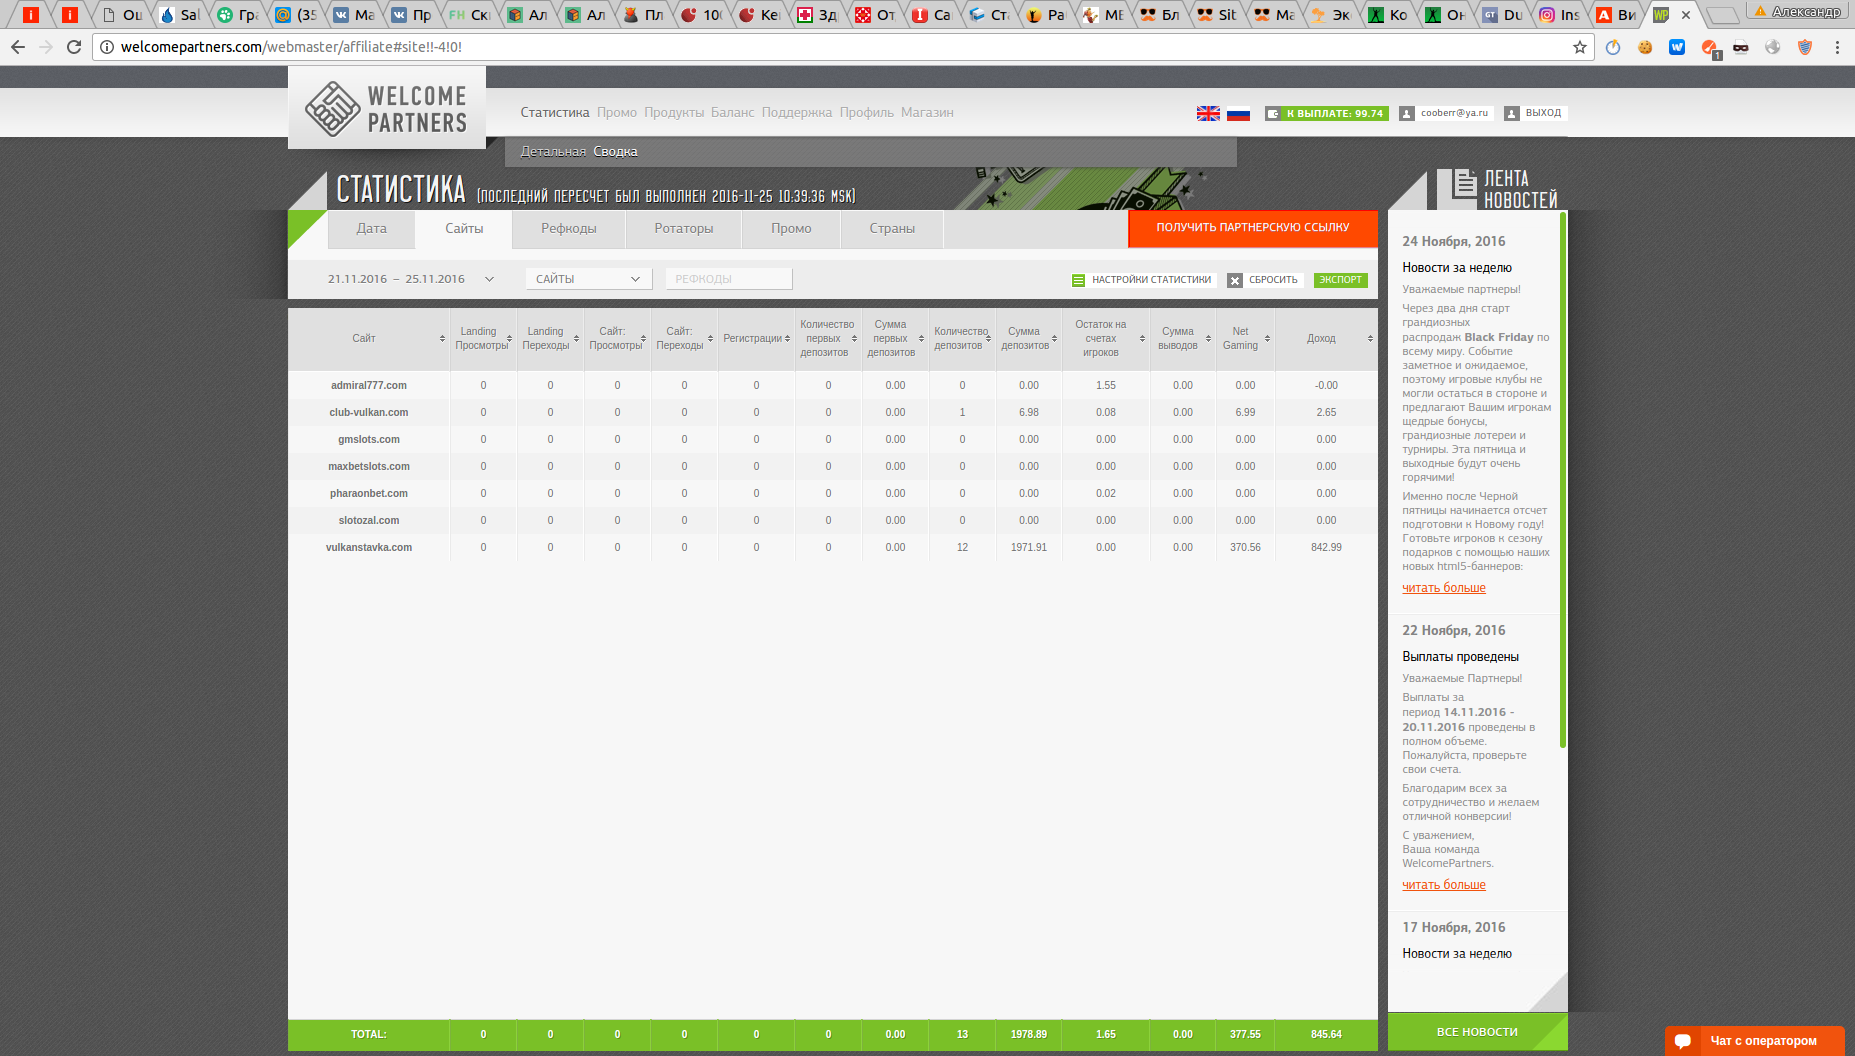Click Новости за неделю 24 Ноября headline
The width and height of the screenshot is (1855, 1056).
click(x=1457, y=268)
